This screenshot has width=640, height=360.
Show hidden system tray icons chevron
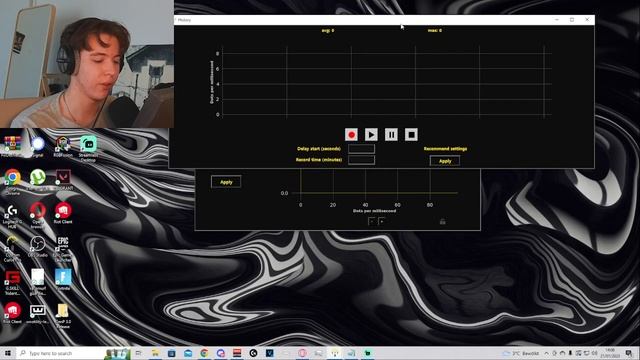(x=546, y=353)
